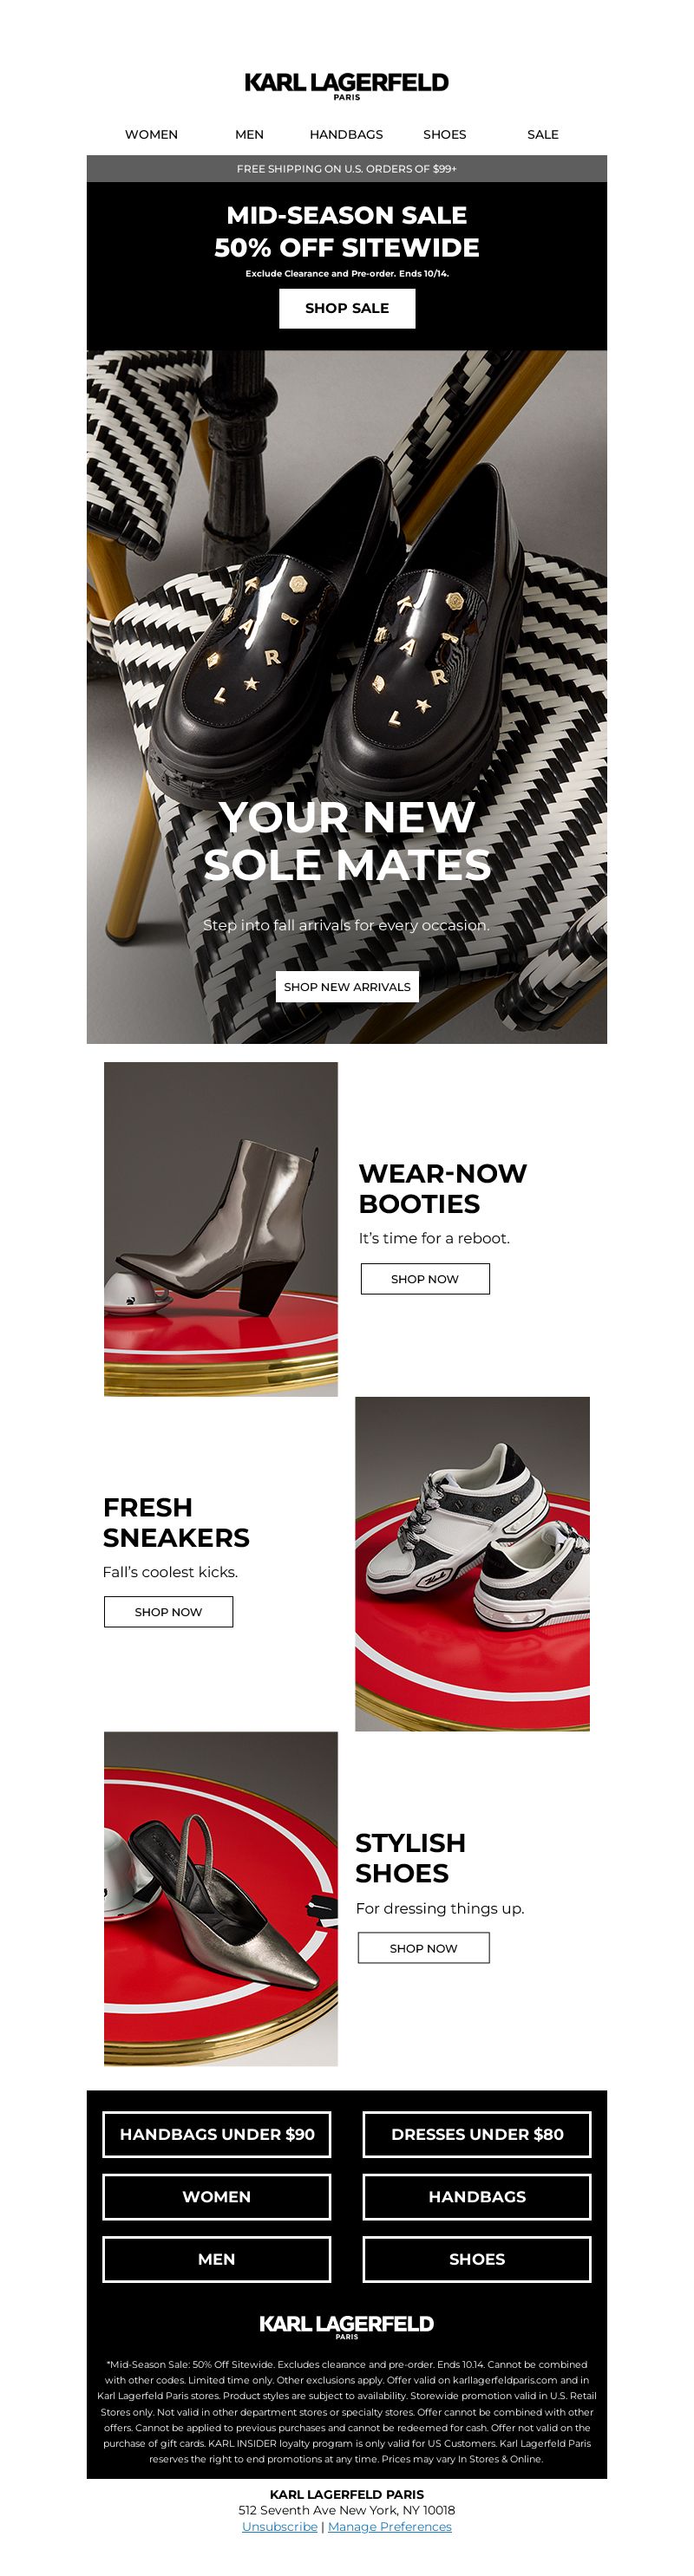
Task: Shop now for Wear-Now Booties
Action: tap(425, 1278)
